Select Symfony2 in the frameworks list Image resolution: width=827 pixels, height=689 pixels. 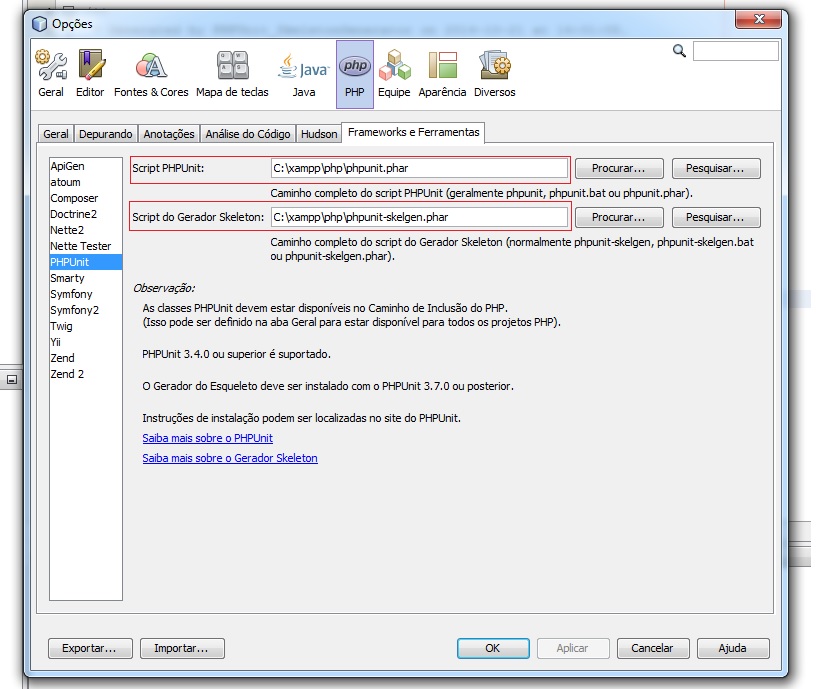[85, 310]
